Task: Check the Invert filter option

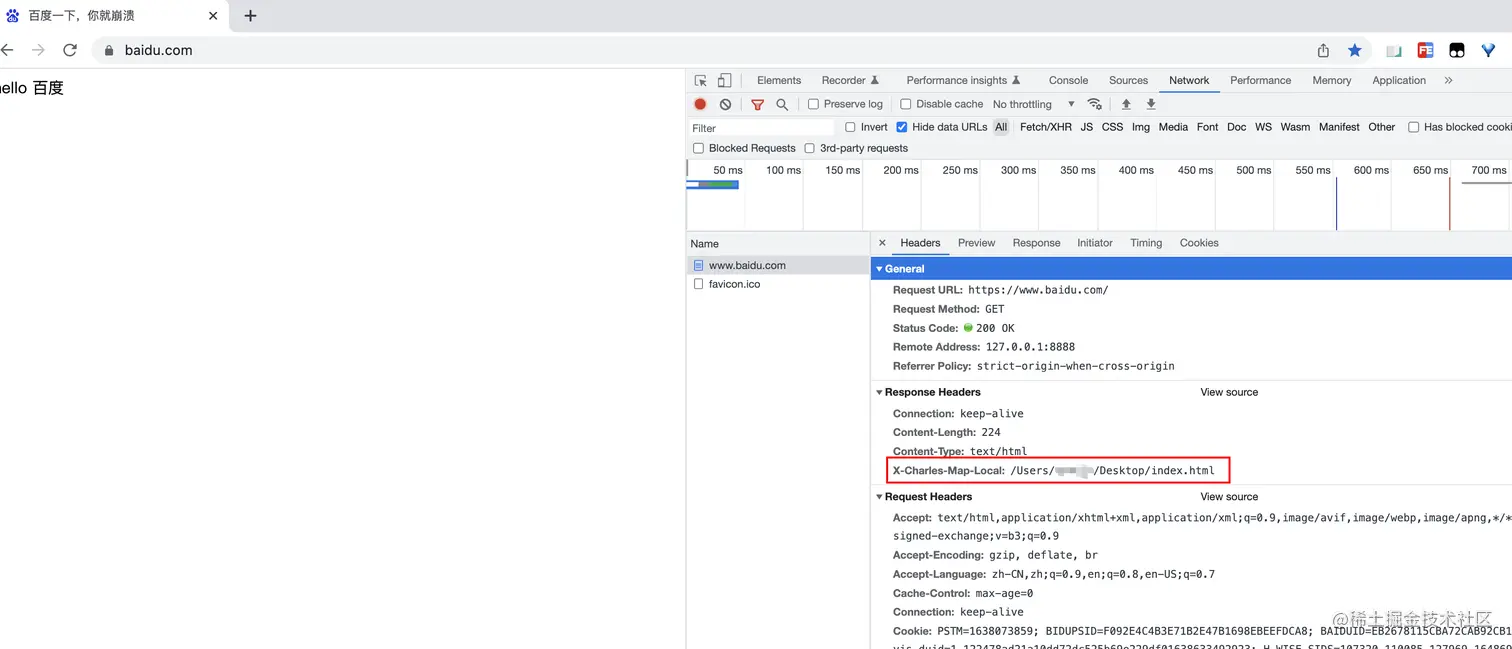Action: [x=850, y=127]
